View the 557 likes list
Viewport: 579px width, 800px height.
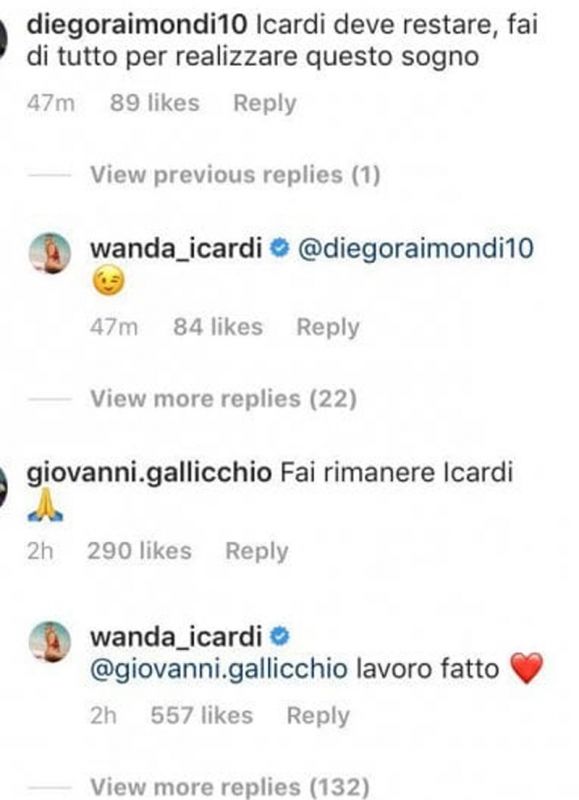pyautogui.click(x=202, y=715)
